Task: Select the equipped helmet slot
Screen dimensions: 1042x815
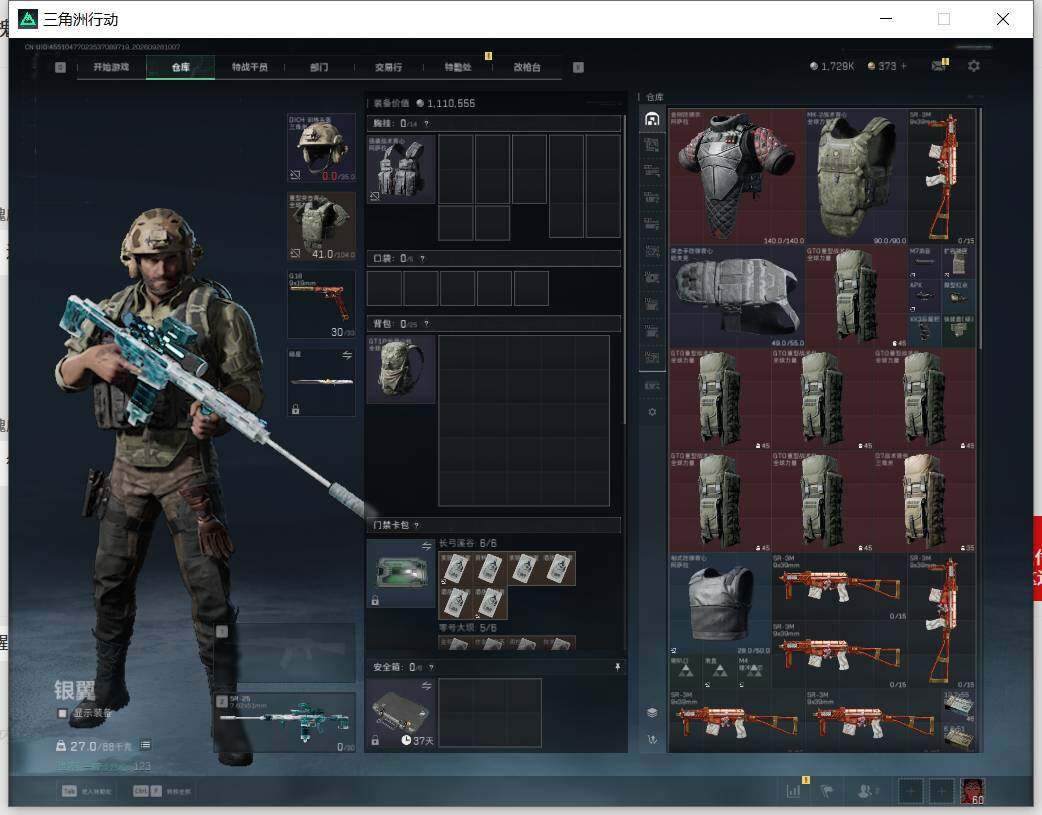Action: [322, 148]
